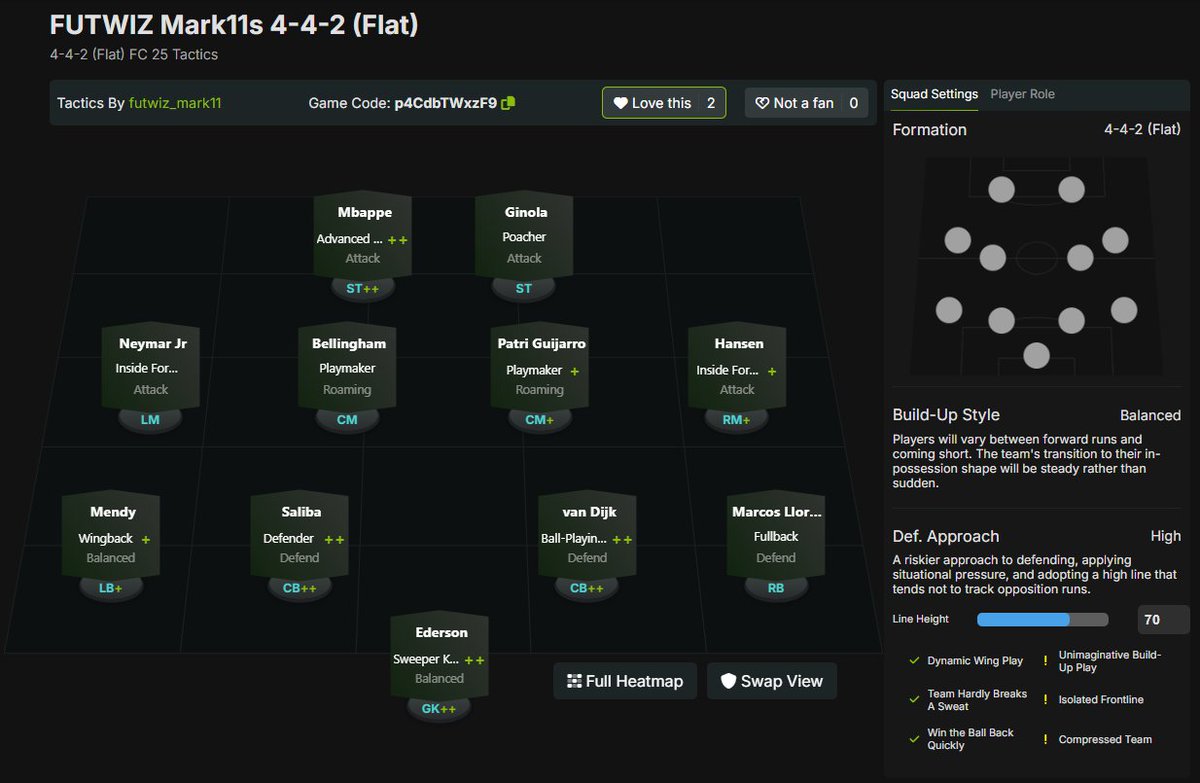Click the RM+ badge under Hansen
Viewport: 1200px width, 783px height.
pyautogui.click(x=737, y=420)
